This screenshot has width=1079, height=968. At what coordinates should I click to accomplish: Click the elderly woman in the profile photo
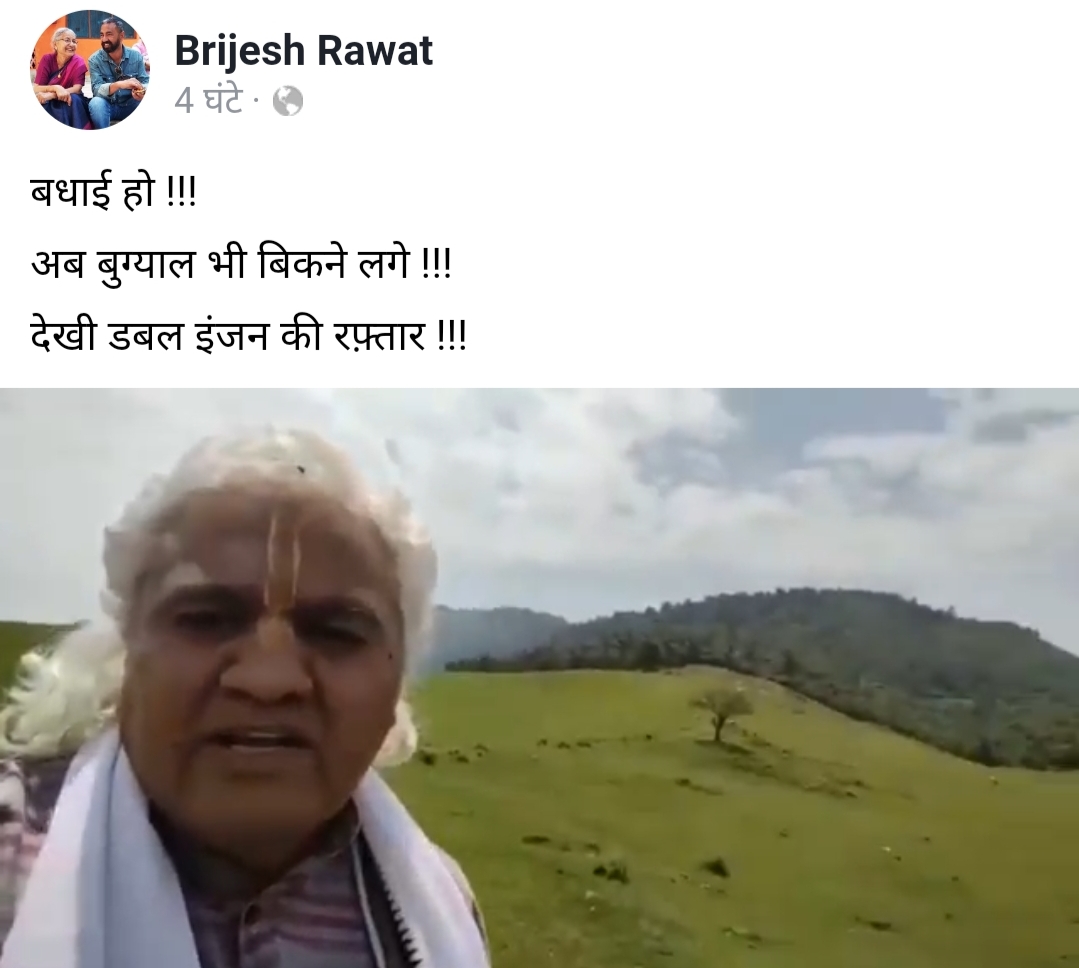61,76
